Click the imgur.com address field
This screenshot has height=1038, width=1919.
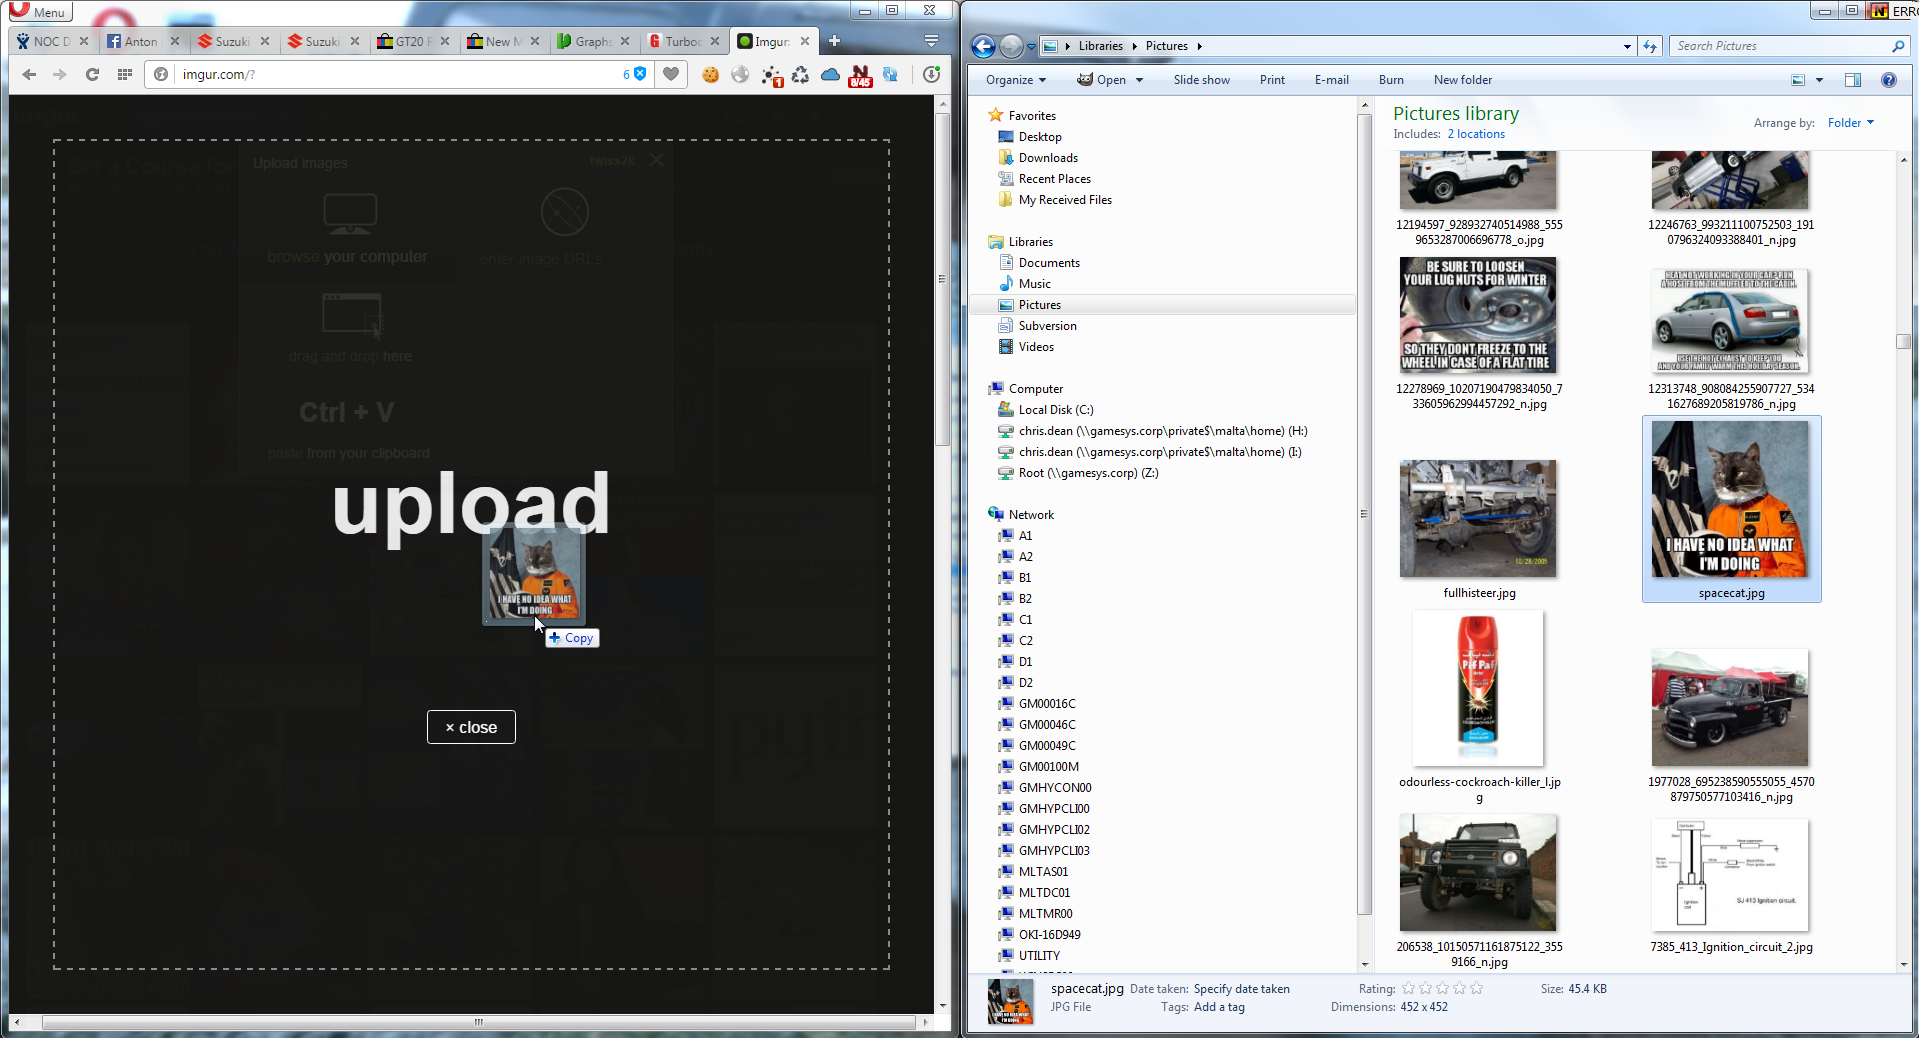(x=395, y=74)
